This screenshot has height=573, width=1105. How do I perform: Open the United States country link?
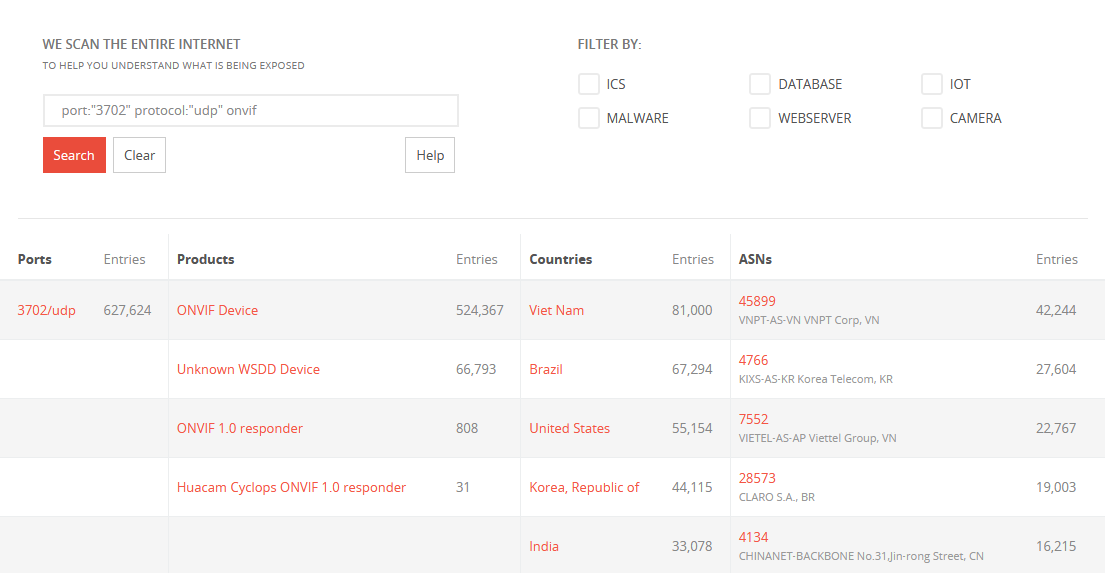[569, 428]
